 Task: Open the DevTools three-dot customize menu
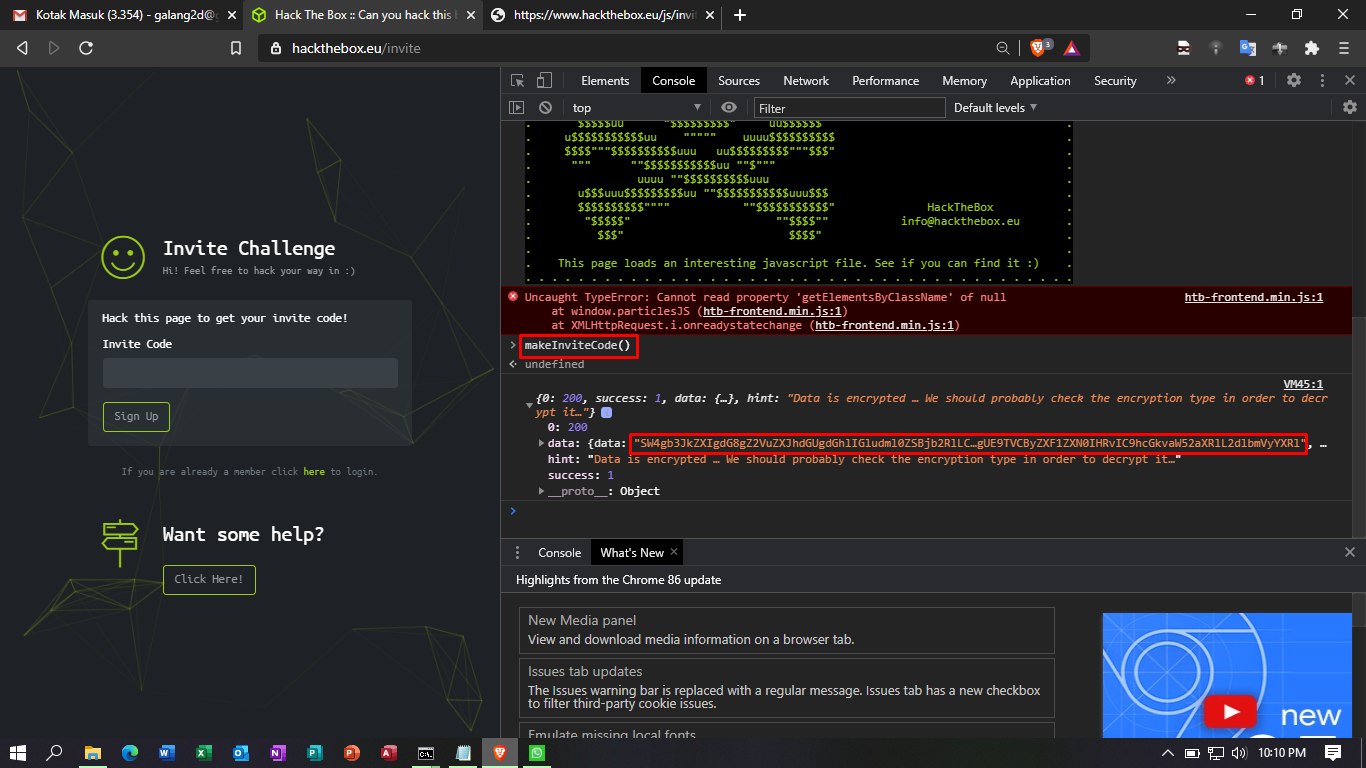coord(1322,81)
